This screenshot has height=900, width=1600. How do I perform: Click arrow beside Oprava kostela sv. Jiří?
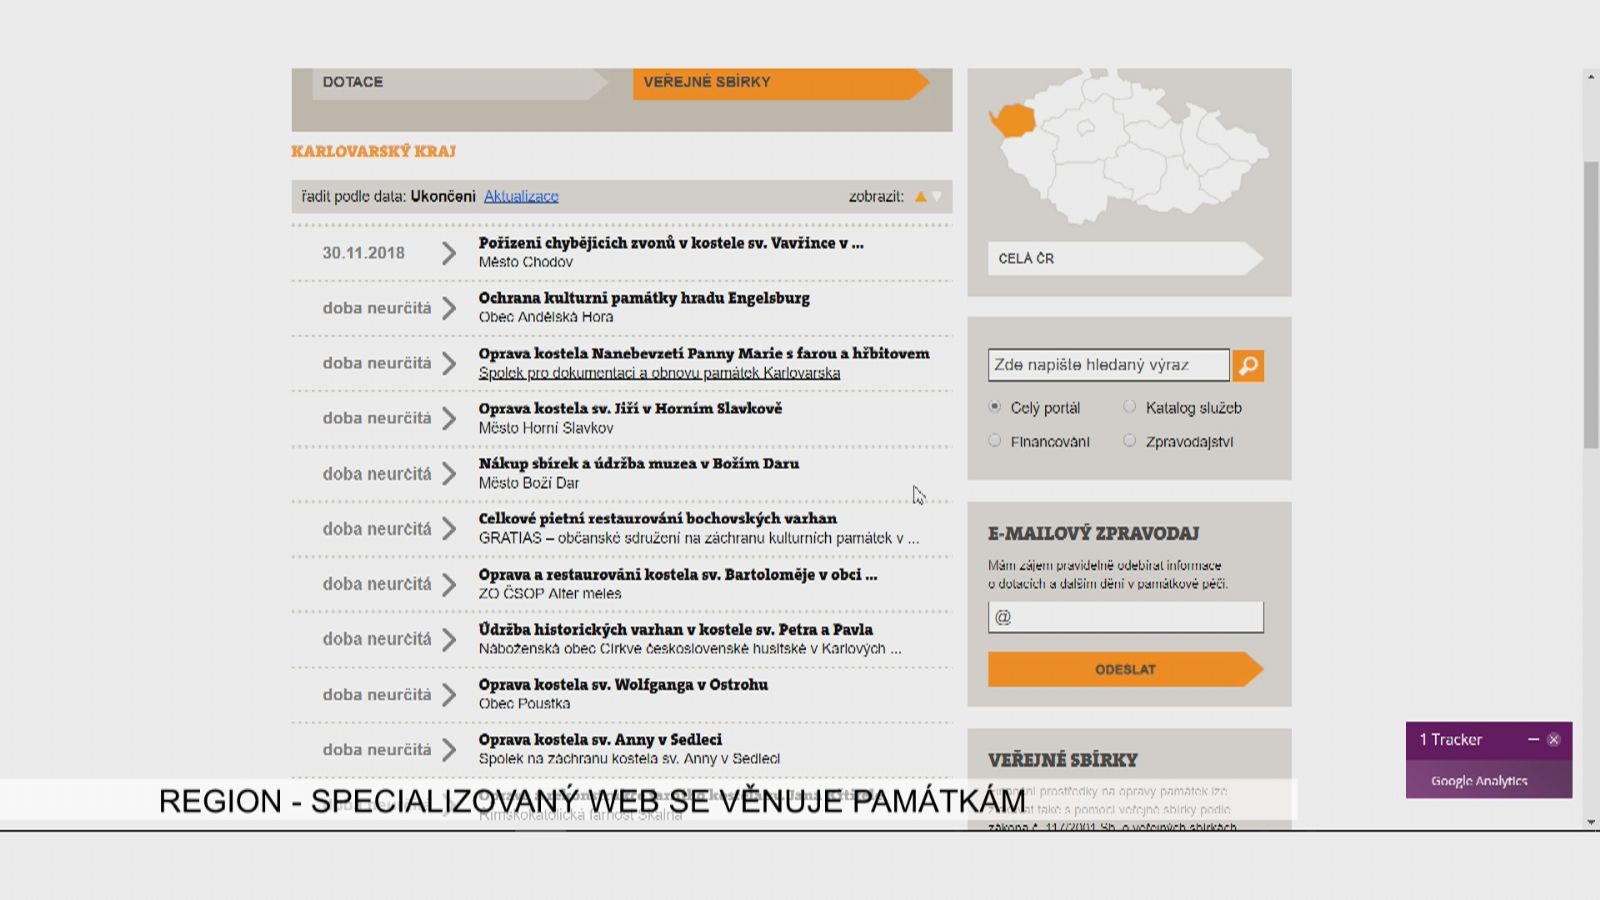(x=449, y=418)
